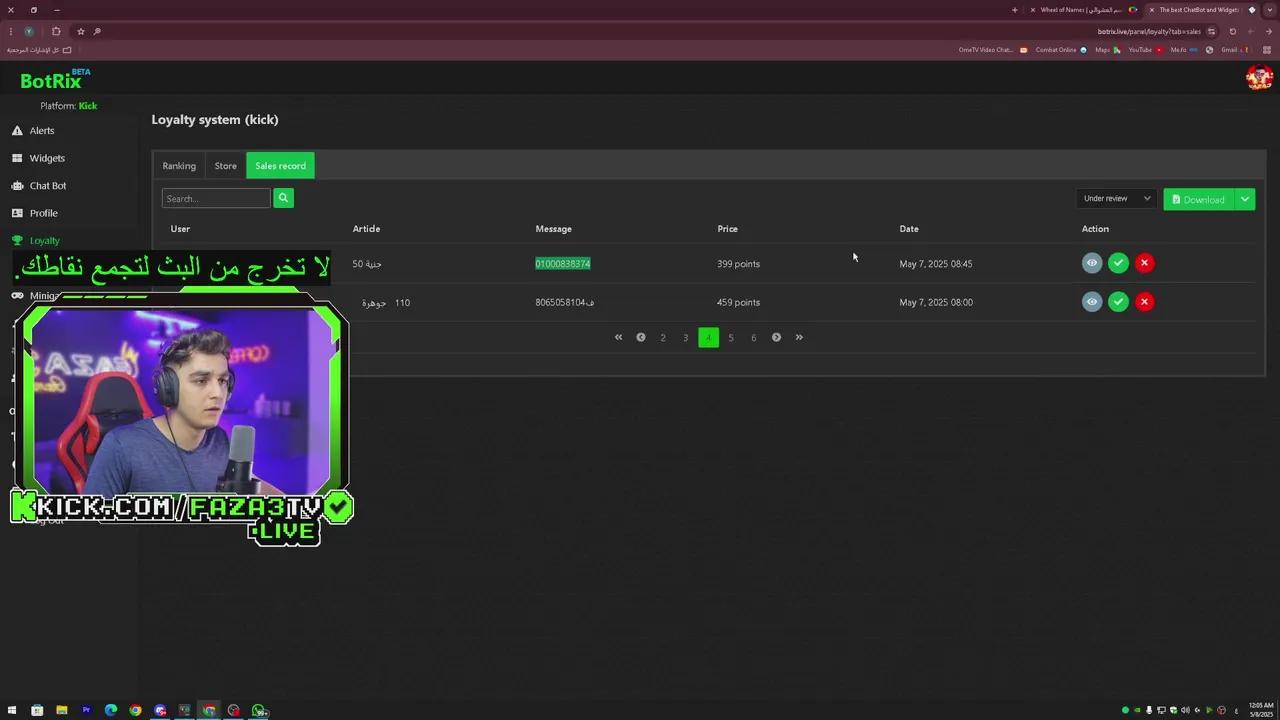Switch to the Store tab
The width and height of the screenshot is (1280, 720).
pos(226,166)
